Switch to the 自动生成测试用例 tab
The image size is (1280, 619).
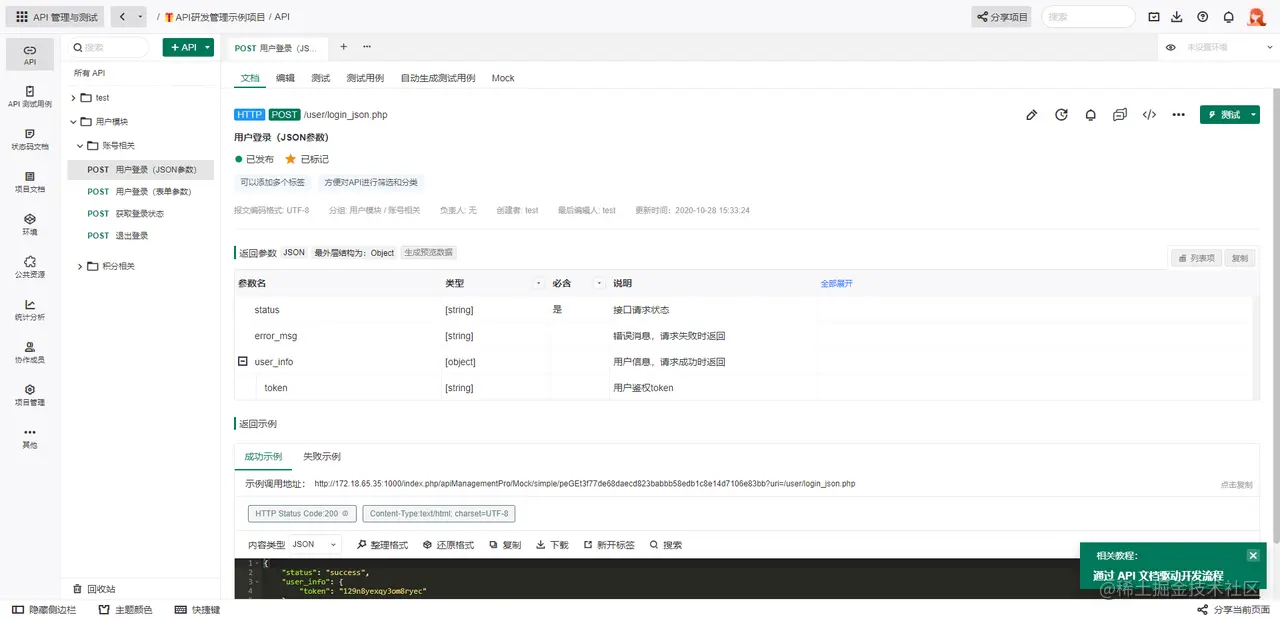438,78
